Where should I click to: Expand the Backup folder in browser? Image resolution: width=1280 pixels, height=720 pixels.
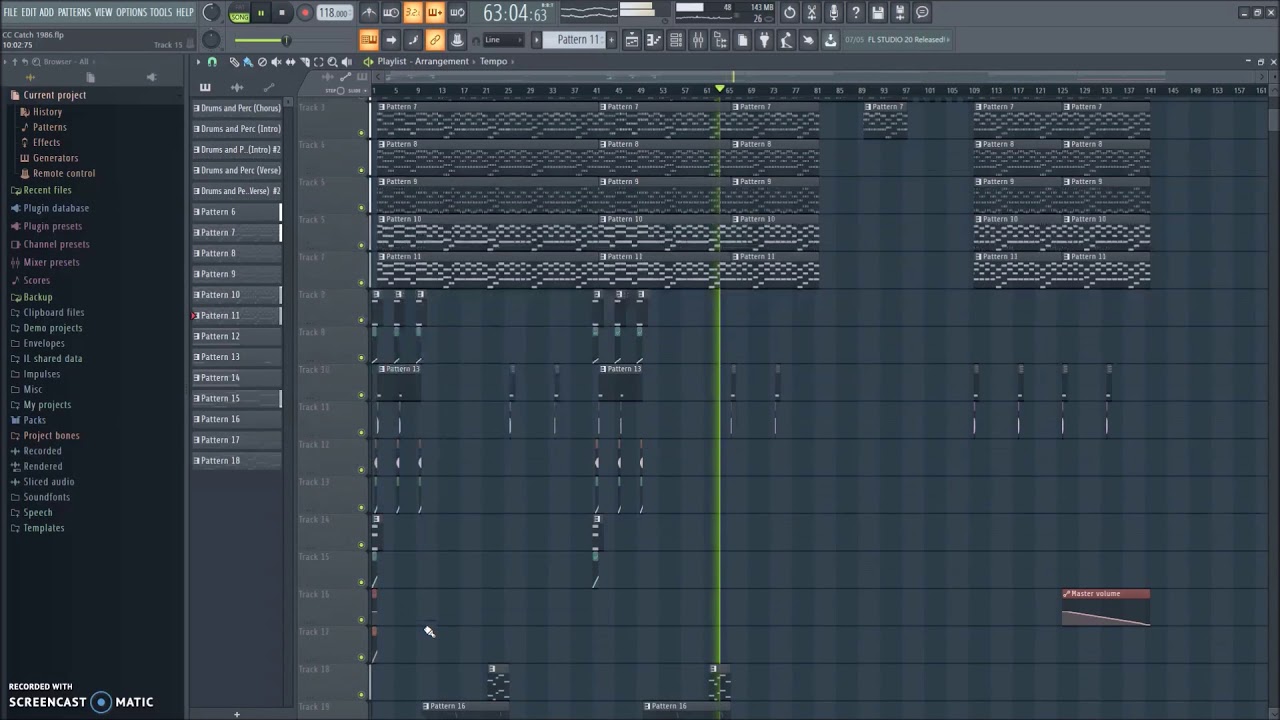37,297
